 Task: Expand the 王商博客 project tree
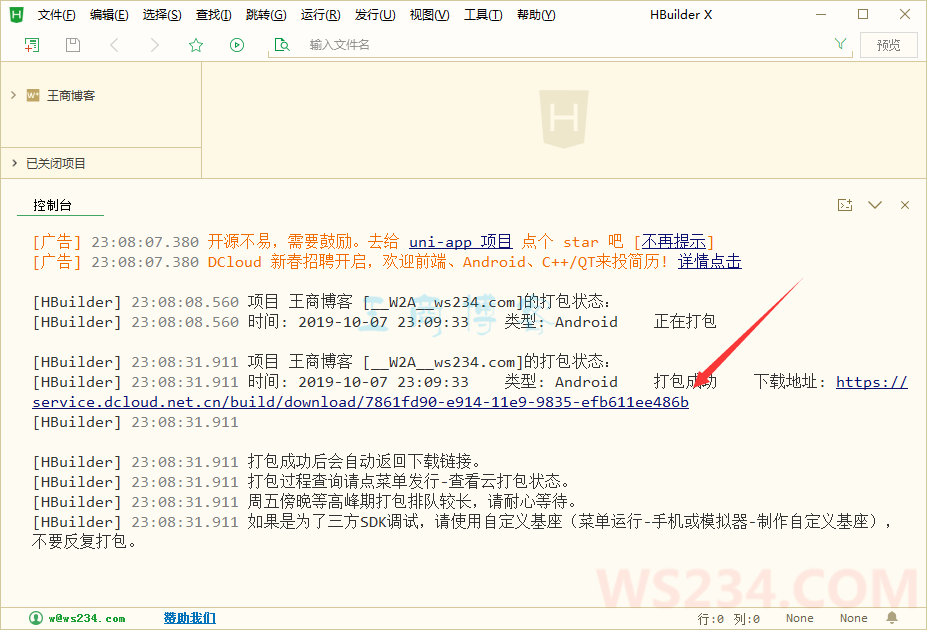pos(14,95)
